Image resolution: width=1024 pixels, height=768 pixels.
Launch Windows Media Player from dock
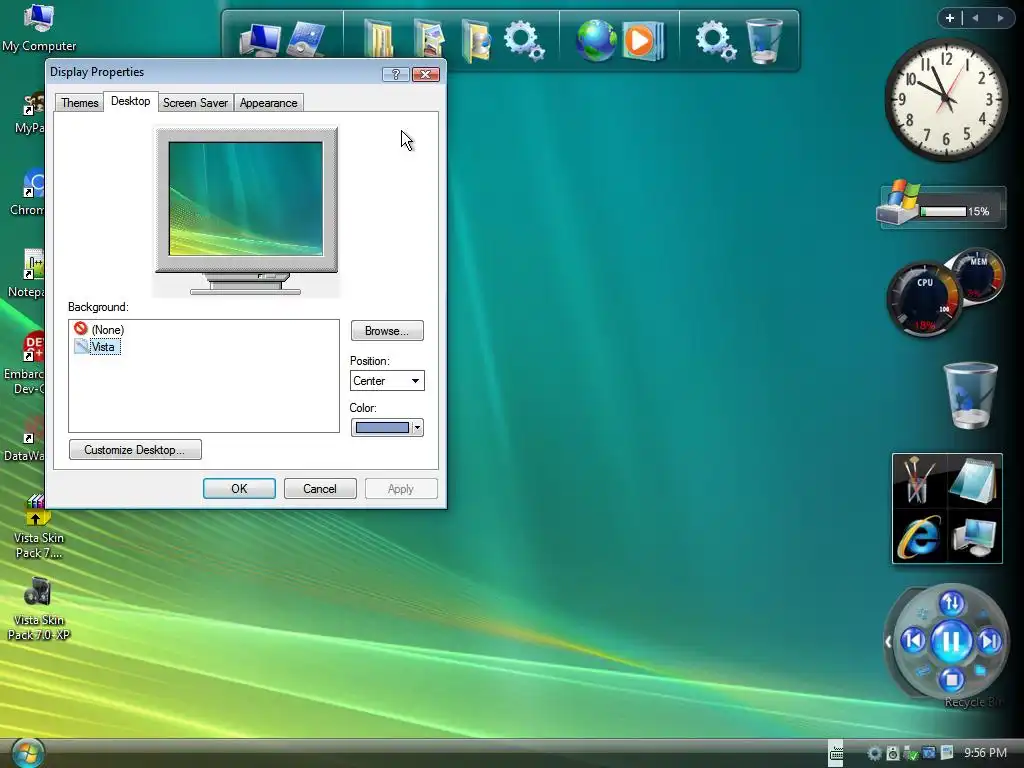coord(643,40)
